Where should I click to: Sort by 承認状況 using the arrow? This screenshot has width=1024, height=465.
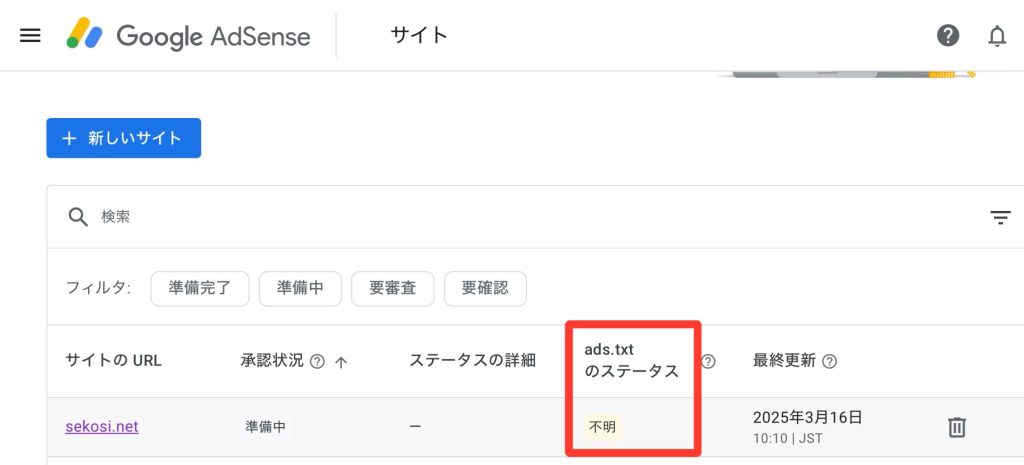[341, 362]
